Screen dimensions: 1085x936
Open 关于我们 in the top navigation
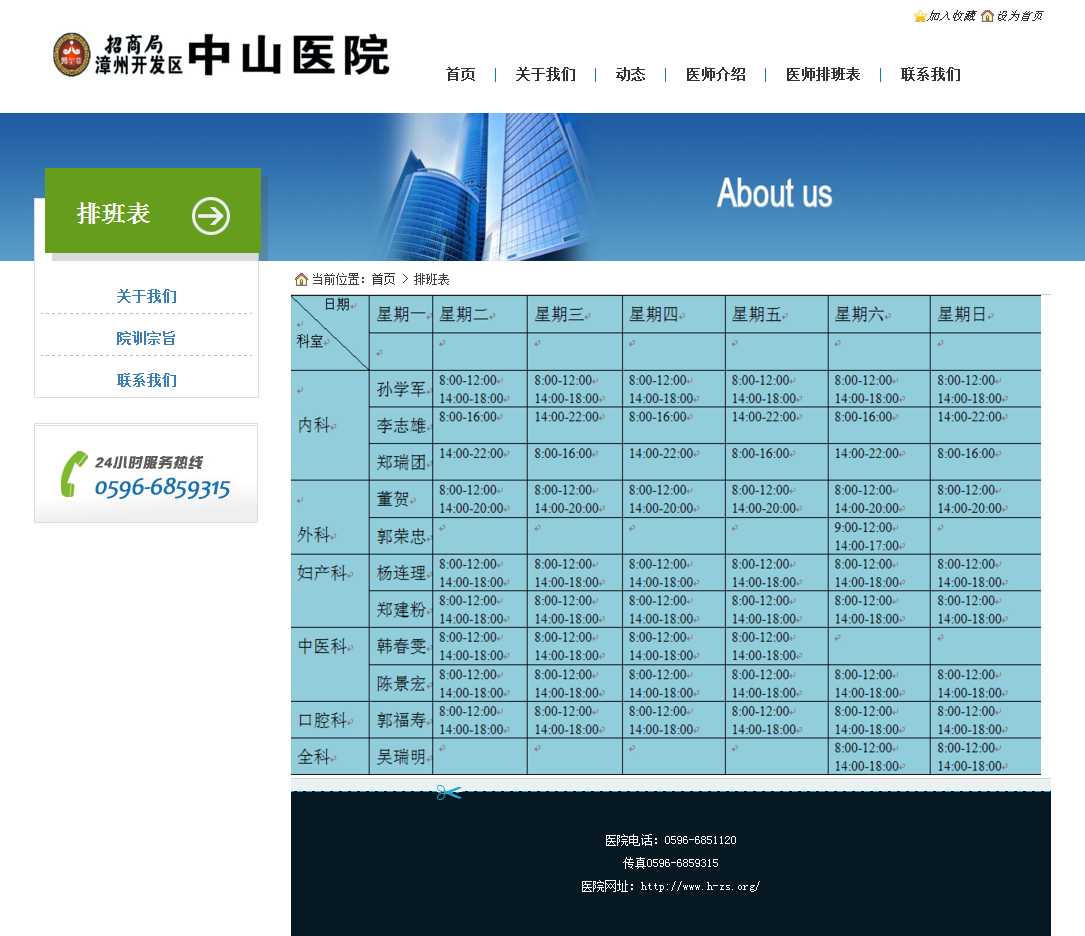(x=545, y=75)
